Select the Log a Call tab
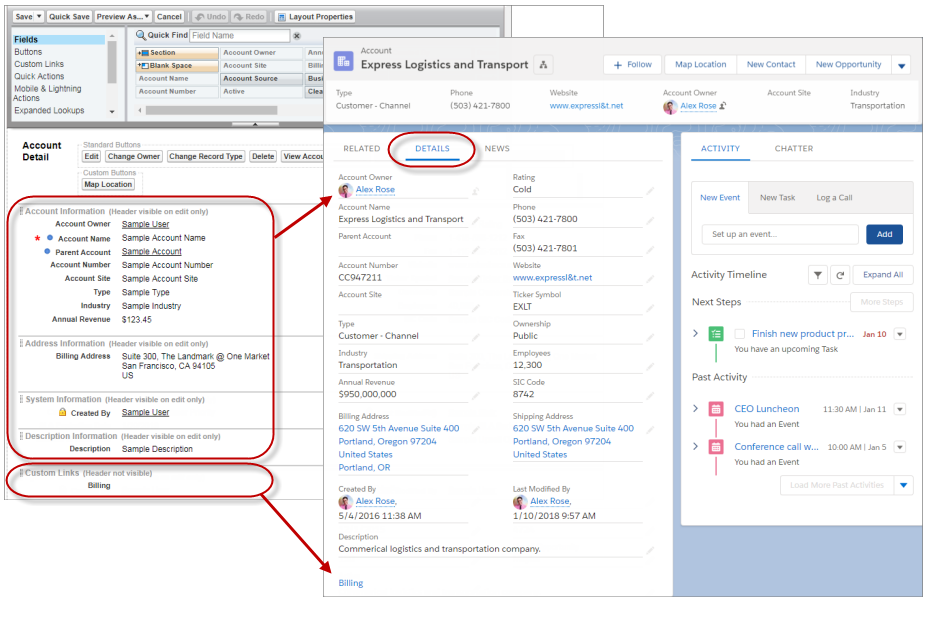The height and width of the screenshot is (617, 929). pos(834,198)
